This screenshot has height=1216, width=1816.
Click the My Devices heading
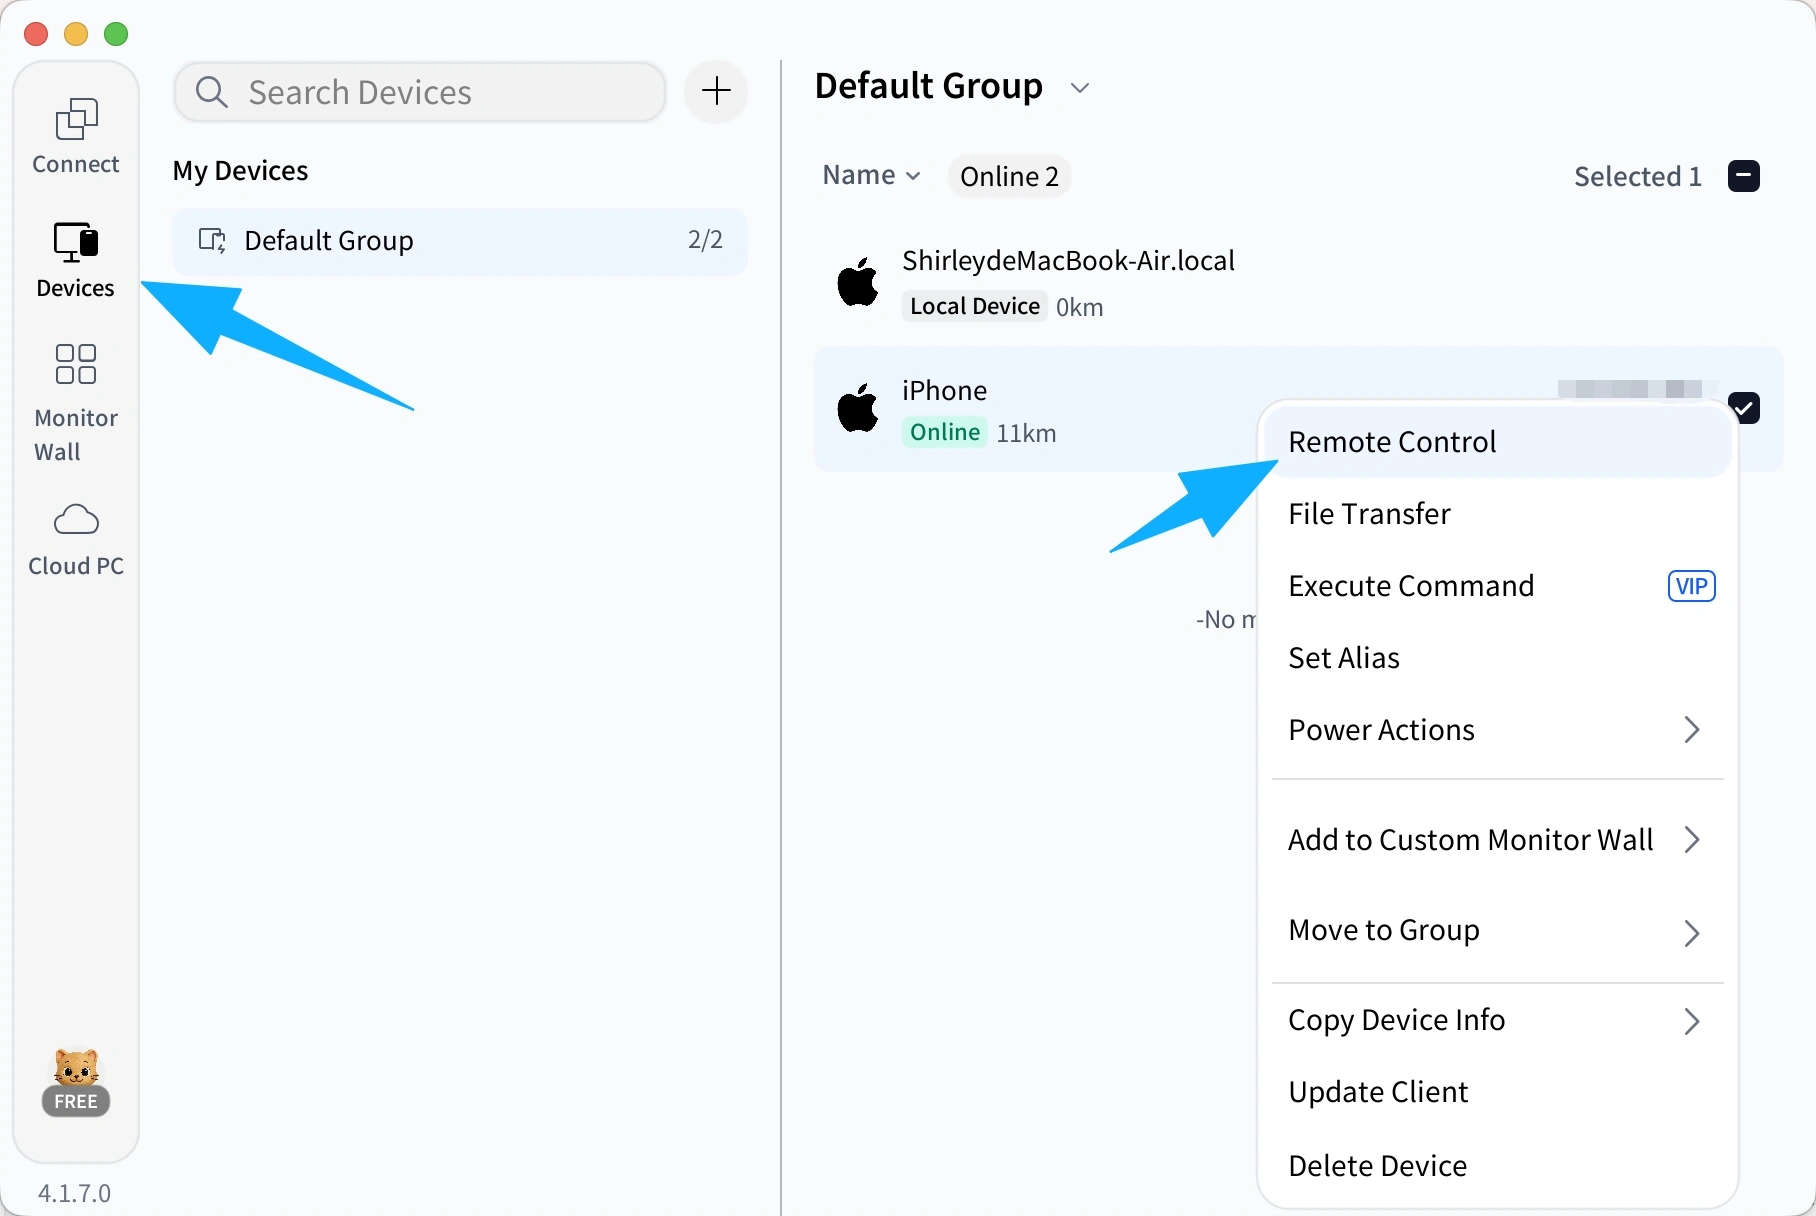click(240, 171)
